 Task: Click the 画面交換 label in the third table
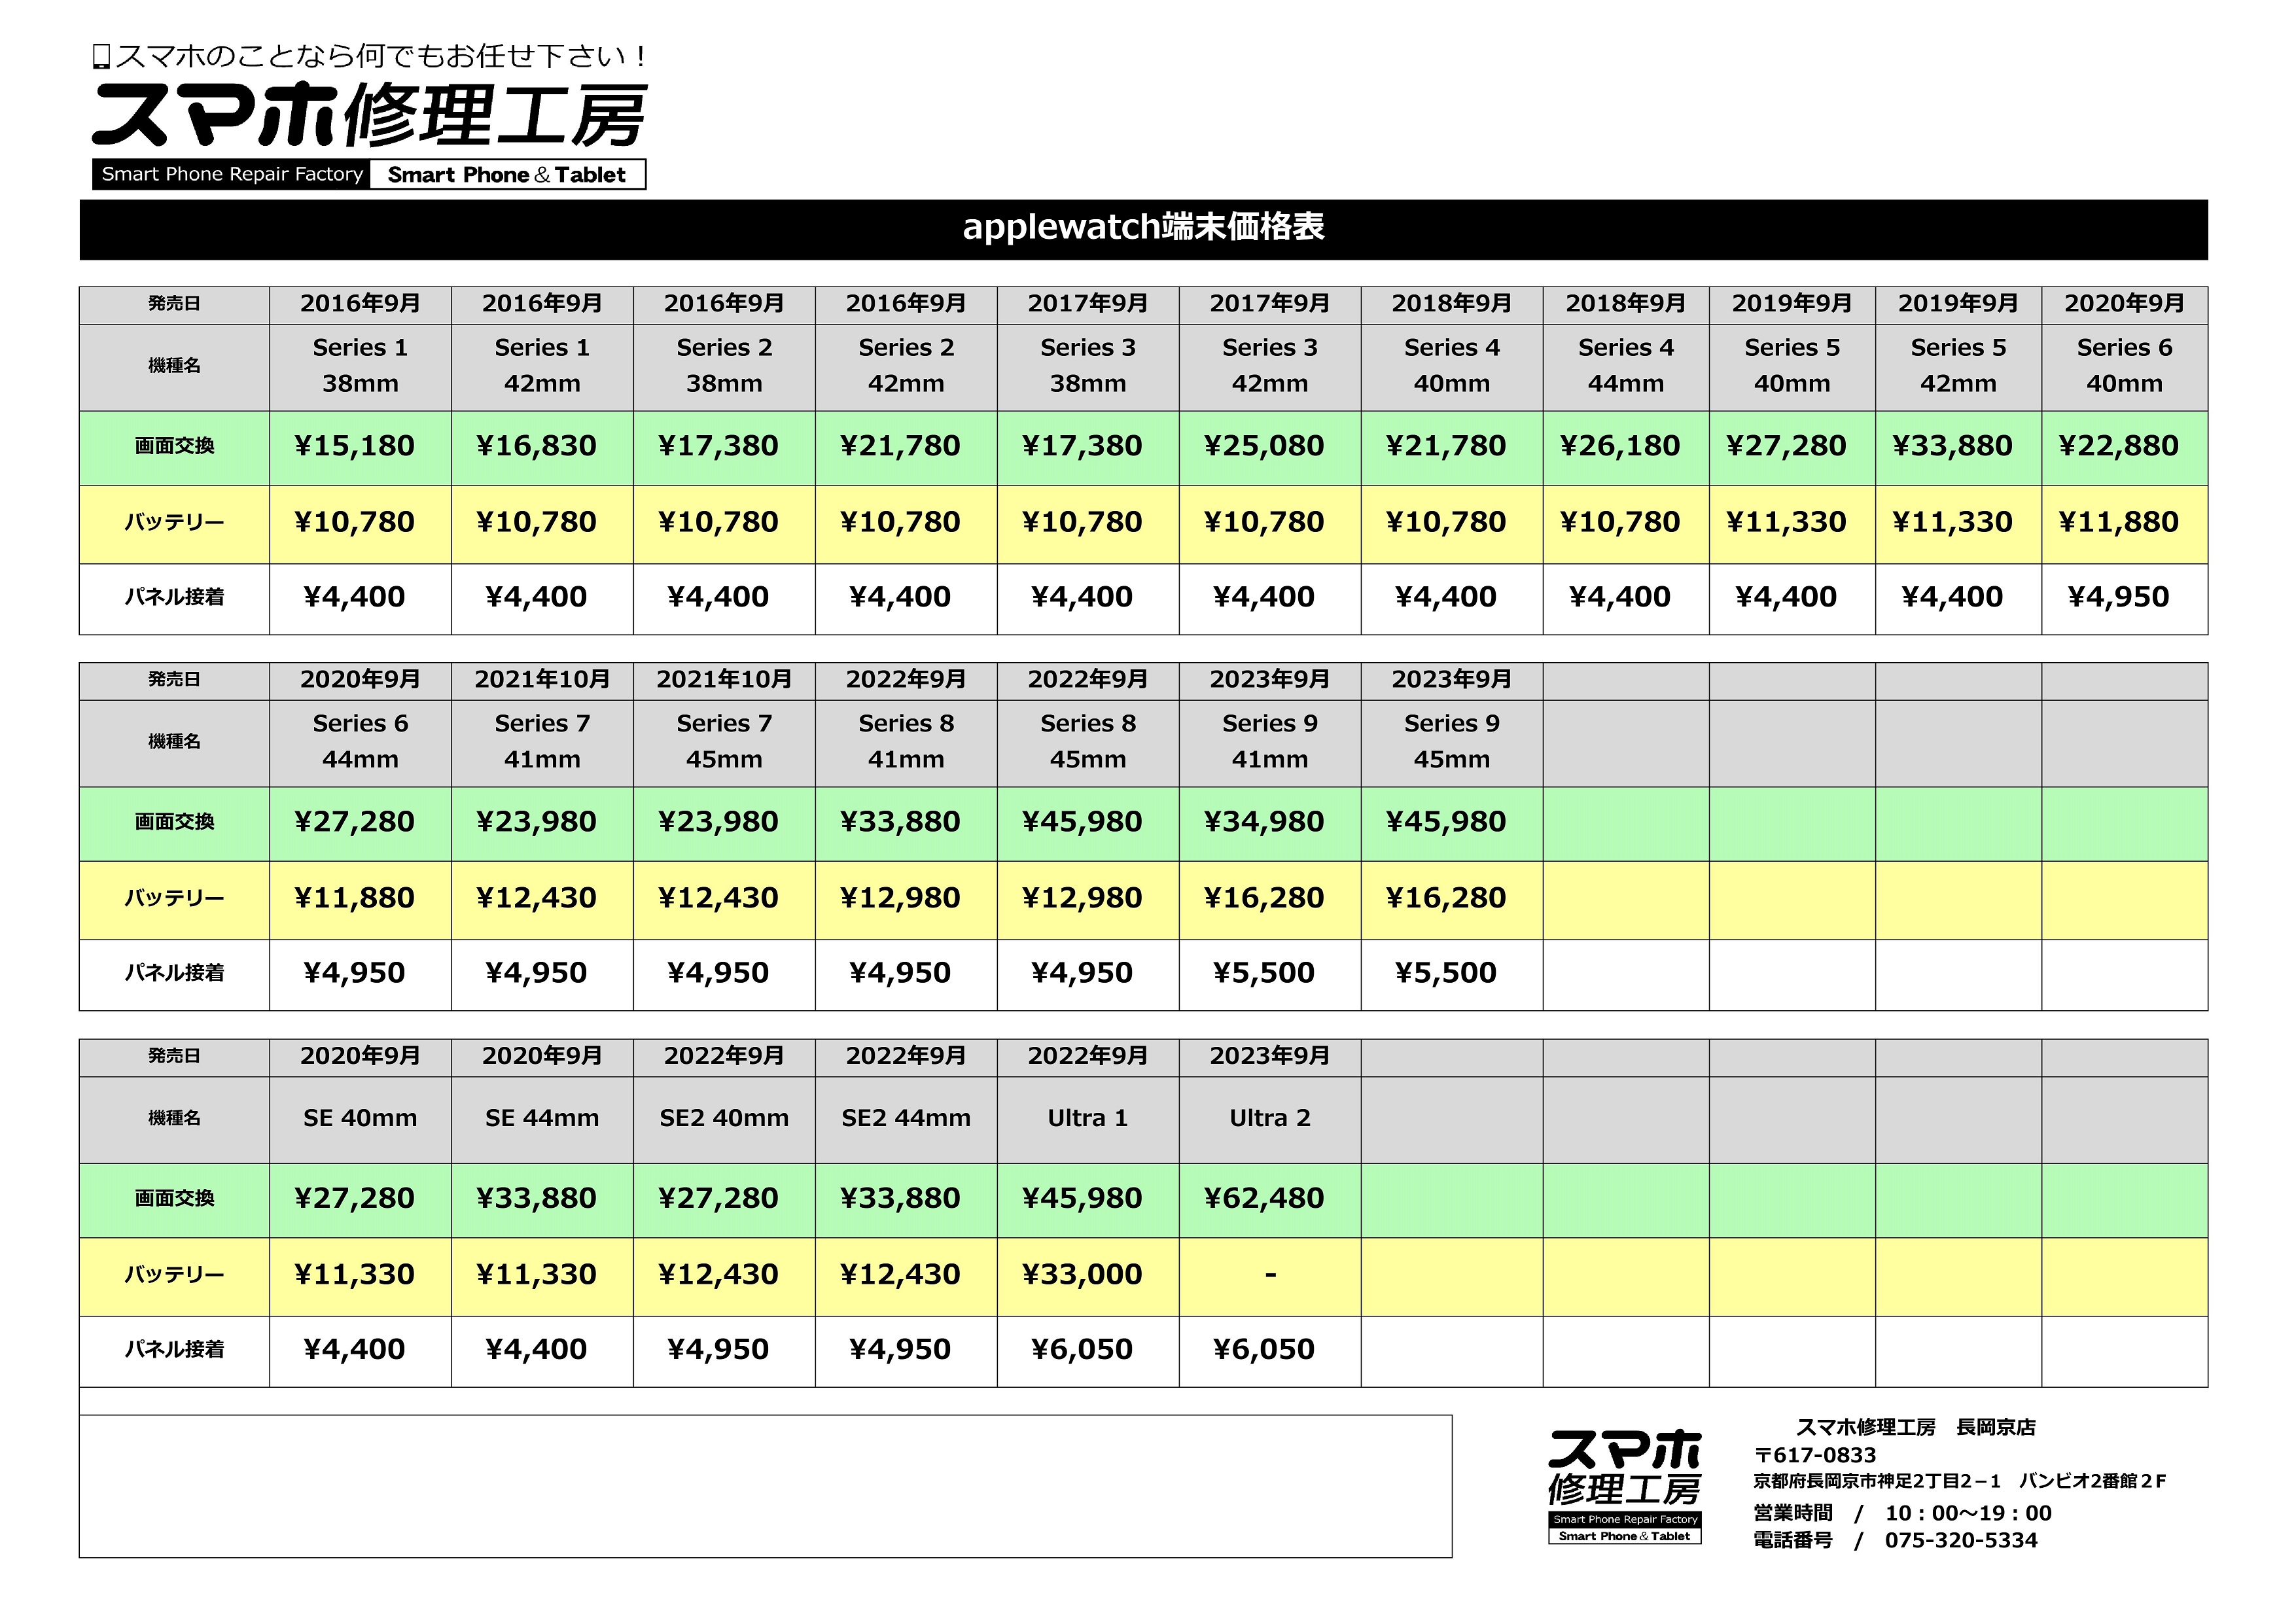175,1198
